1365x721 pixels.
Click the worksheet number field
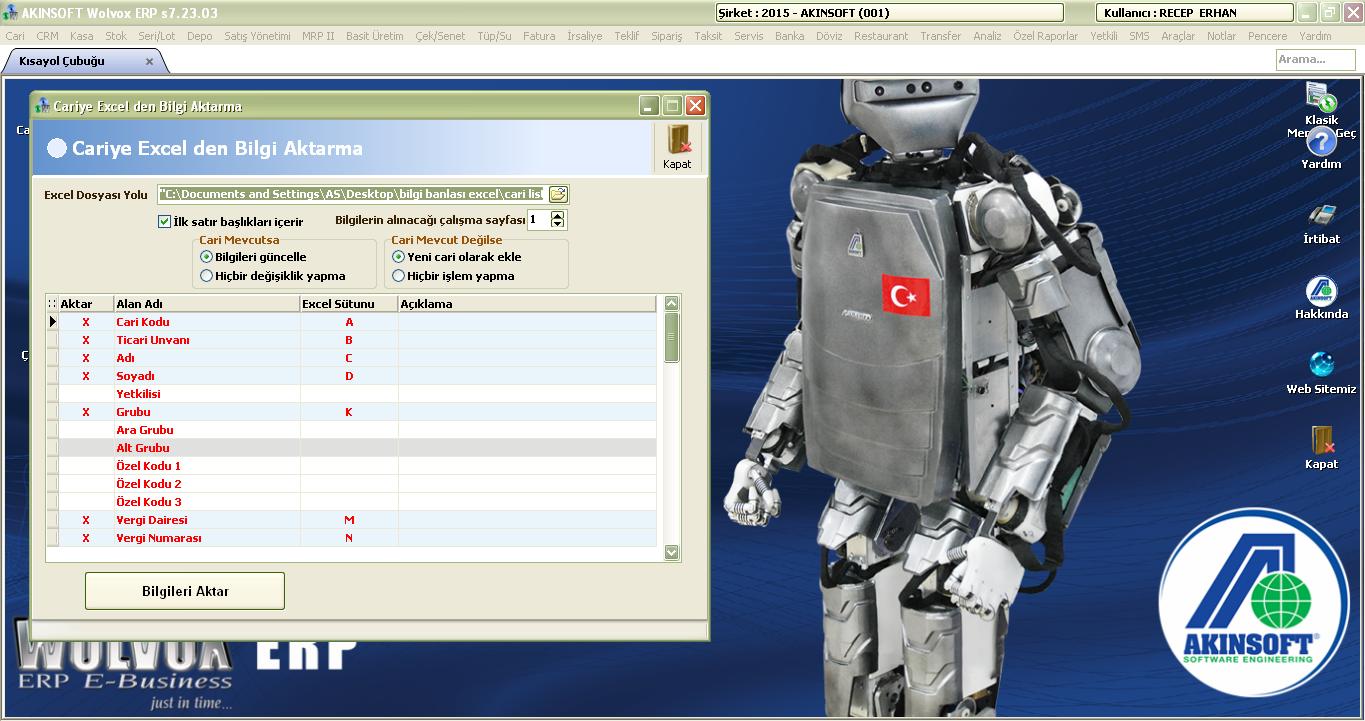[x=539, y=220]
